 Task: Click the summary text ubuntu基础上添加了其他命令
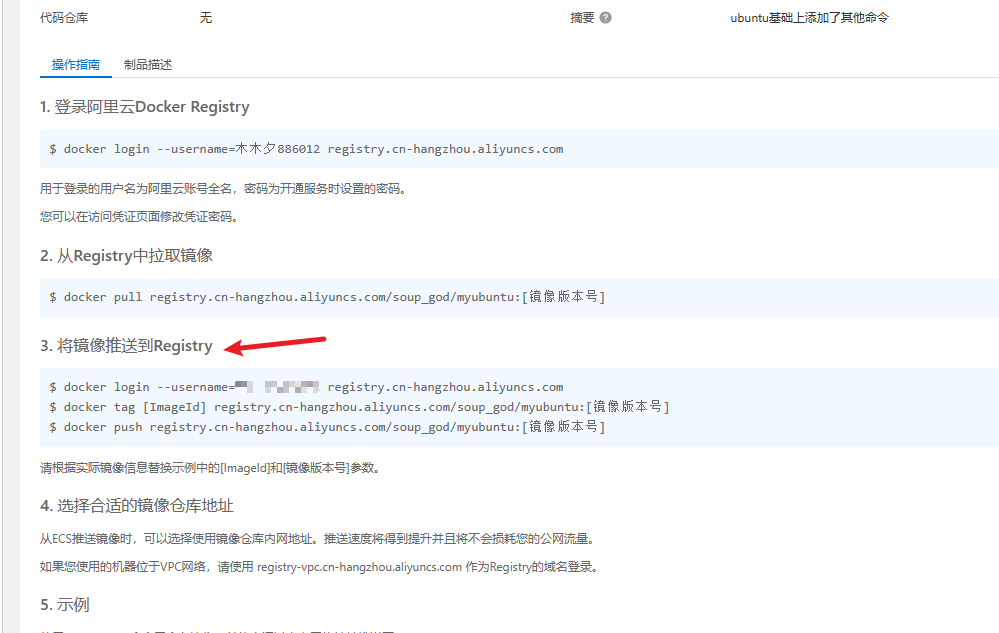pos(809,18)
